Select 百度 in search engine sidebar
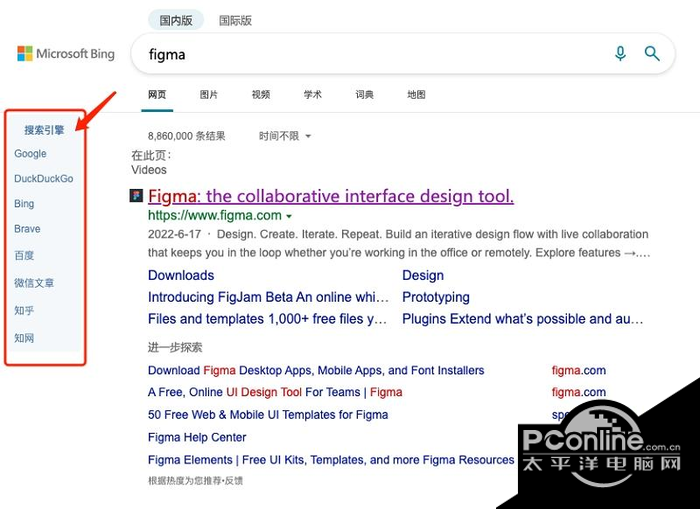This screenshot has height=509, width=700. coord(24,255)
